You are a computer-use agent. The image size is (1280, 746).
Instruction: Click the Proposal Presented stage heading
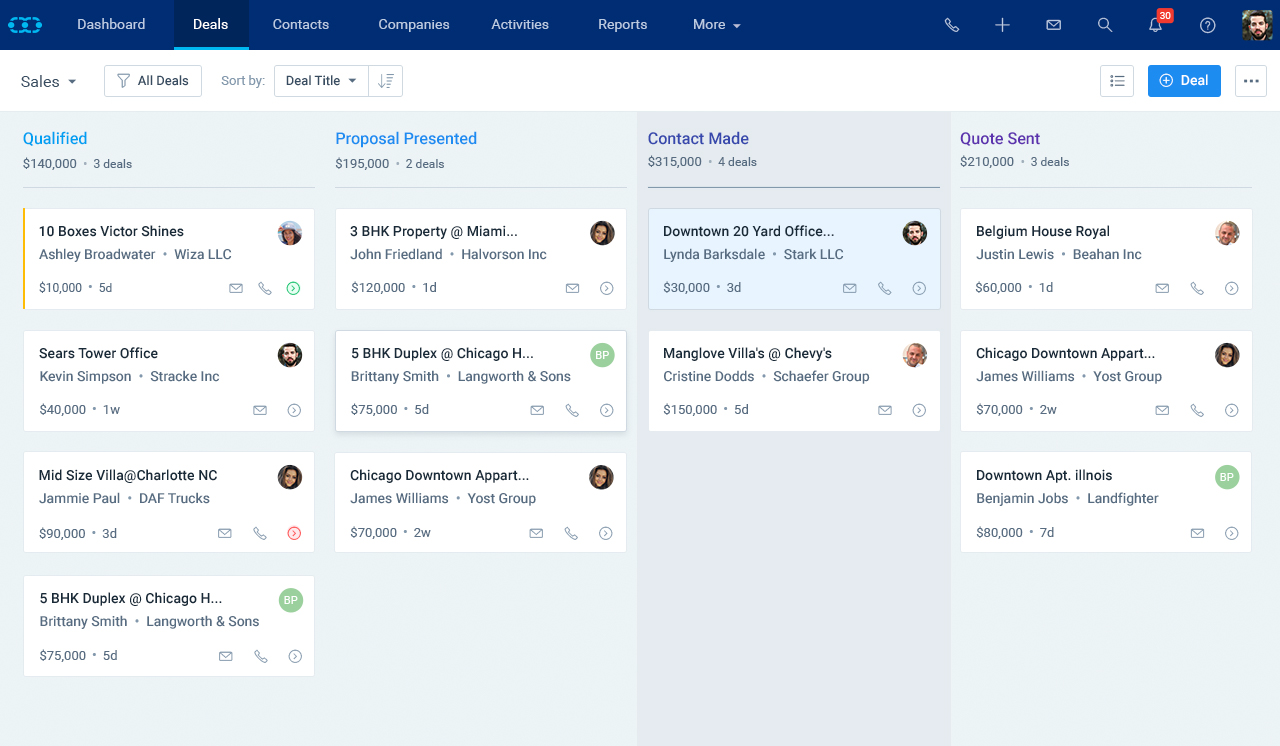[x=406, y=139]
